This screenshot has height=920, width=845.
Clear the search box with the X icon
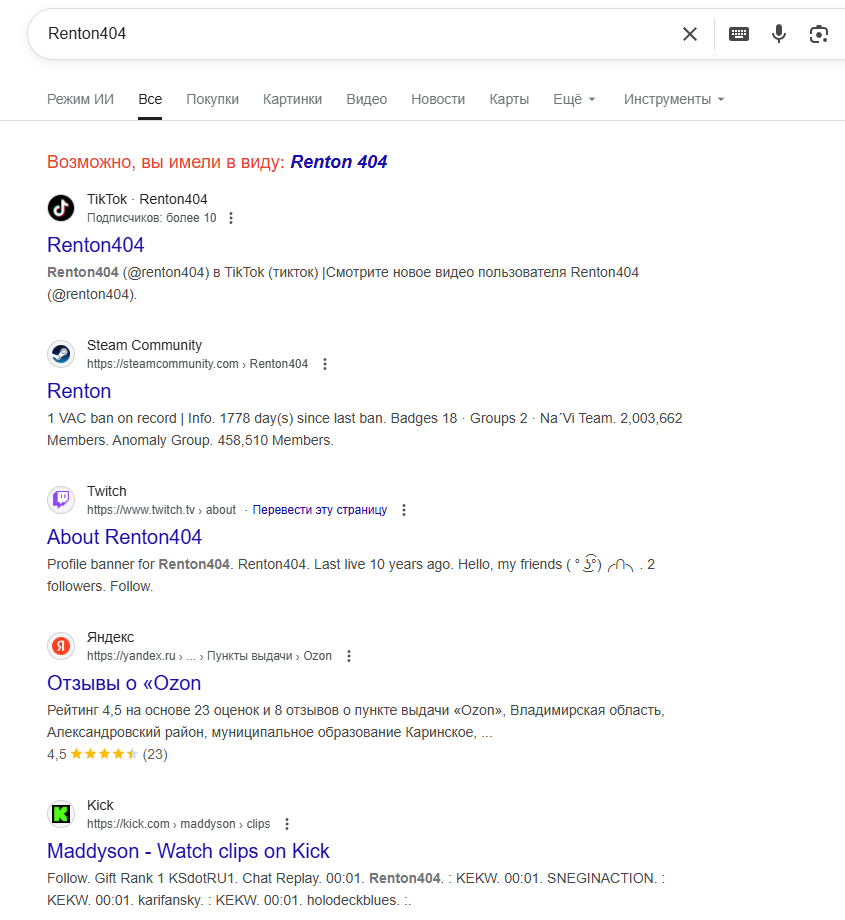pos(690,34)
